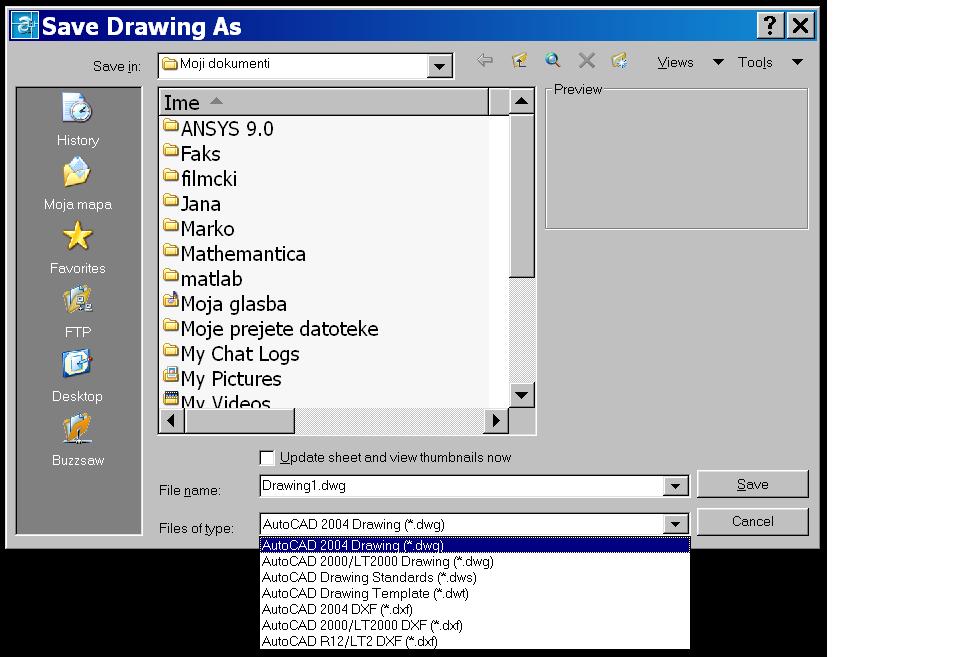The width and height of the screenshot is (960, 657).
Task: Select the Moja glasba folder
Action: click(225, 304)
